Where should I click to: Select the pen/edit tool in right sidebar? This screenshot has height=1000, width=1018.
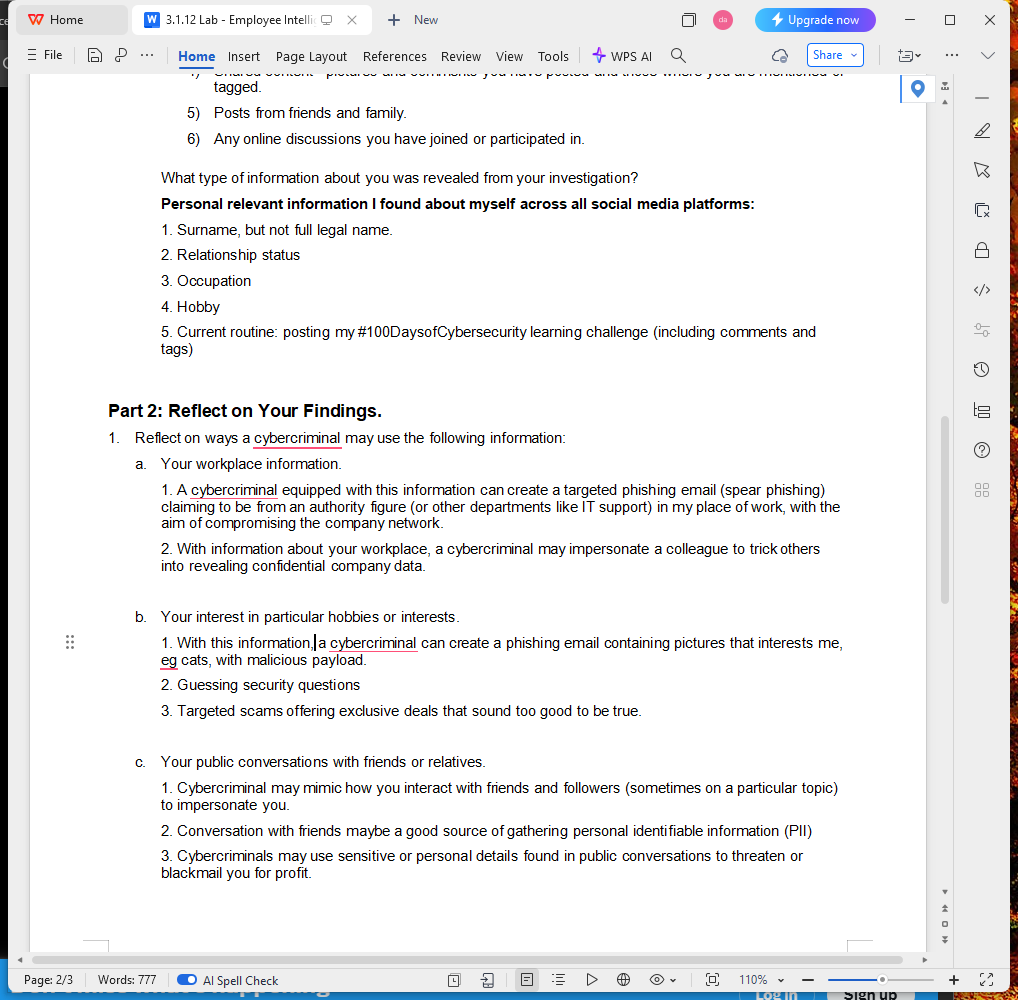pos(982,131)
